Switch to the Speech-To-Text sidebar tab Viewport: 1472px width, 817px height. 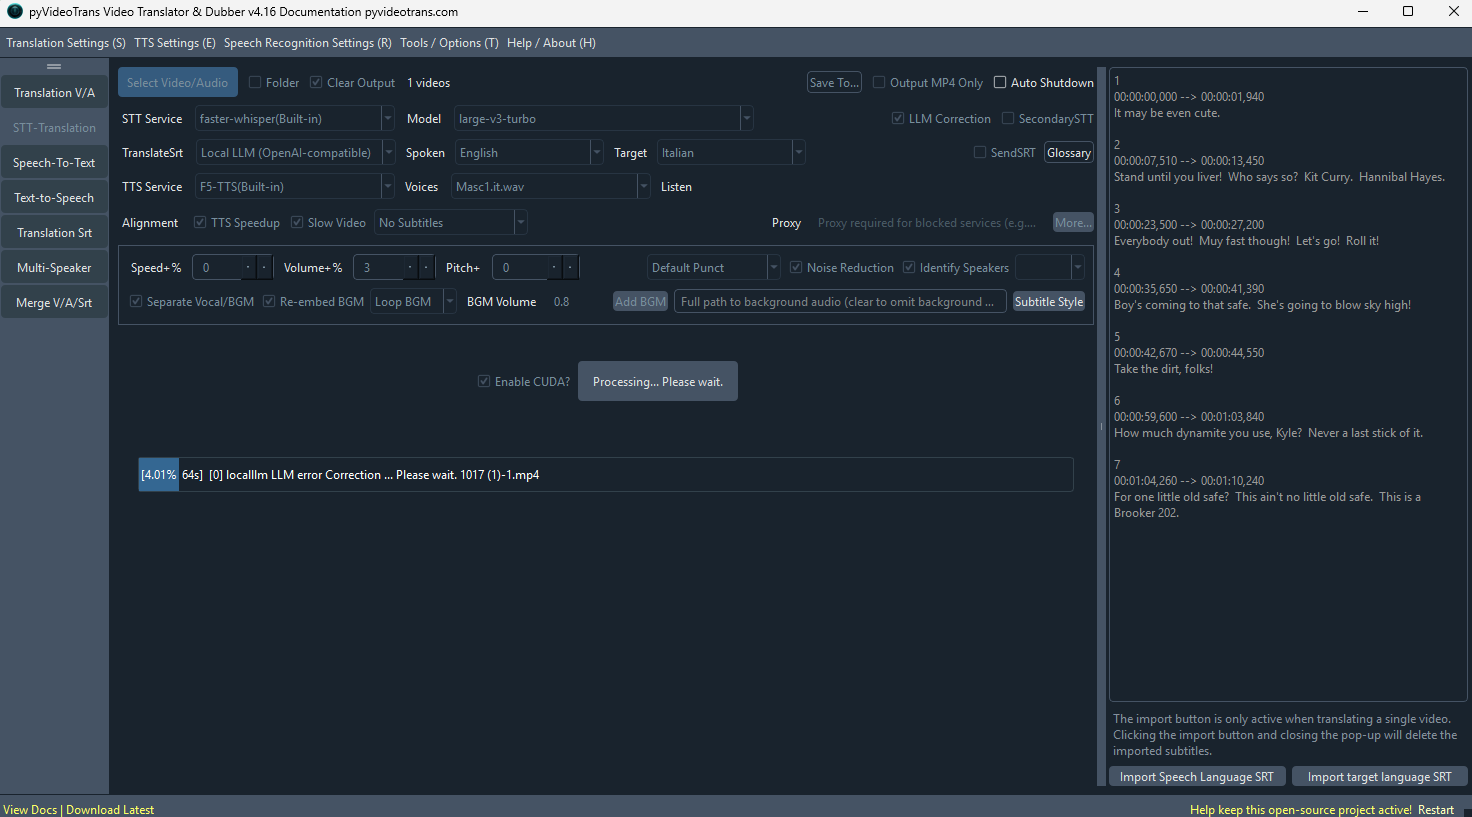click(54, 163)
